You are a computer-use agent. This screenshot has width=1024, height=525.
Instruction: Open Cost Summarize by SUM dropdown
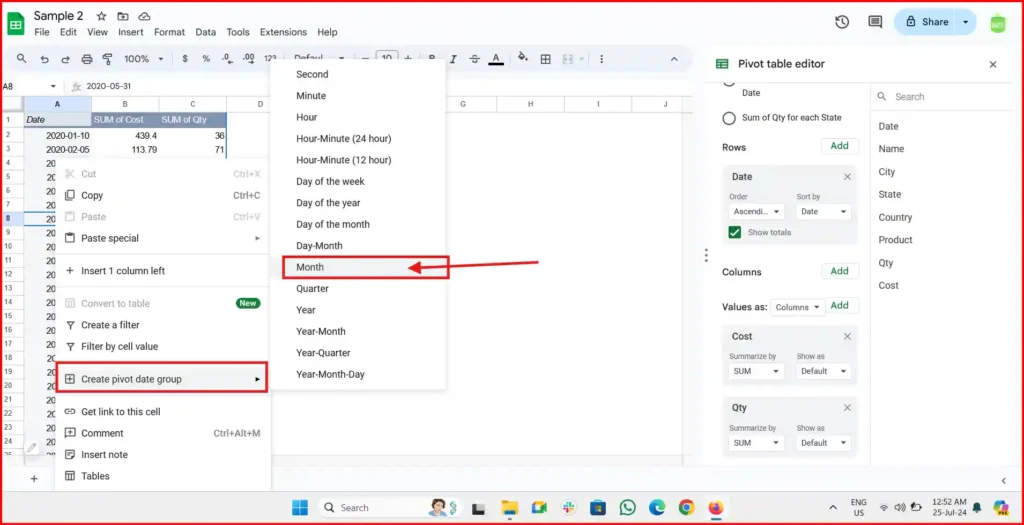(x=757, y=371)
